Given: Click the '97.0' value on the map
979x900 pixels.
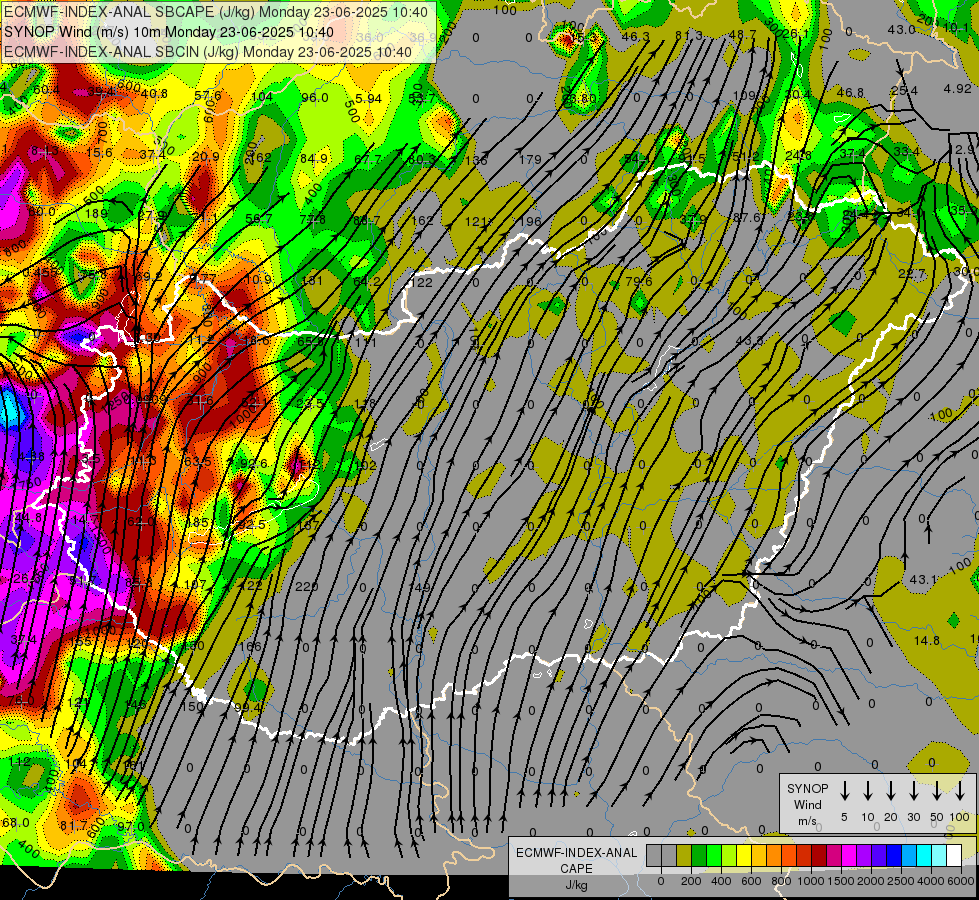Looking at the screenshot, I should (131, 826).
